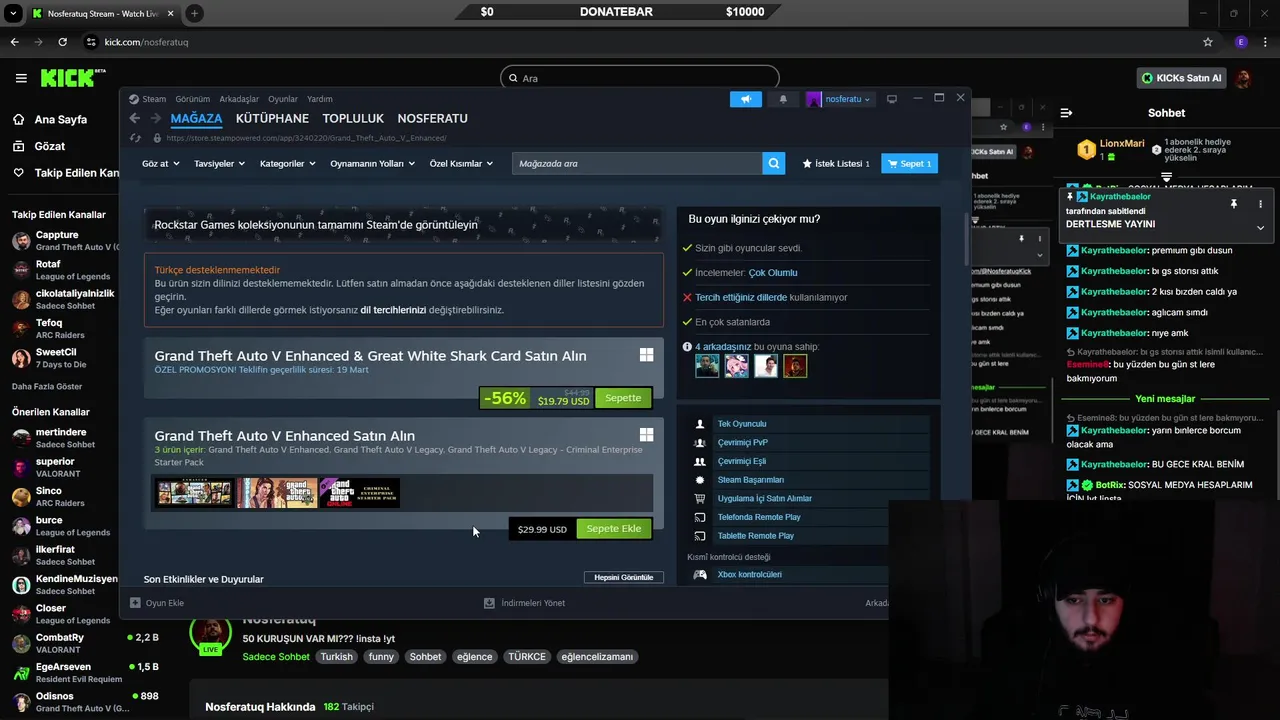
Task: Open Steam notifications bell
Action: coord(783,99)
